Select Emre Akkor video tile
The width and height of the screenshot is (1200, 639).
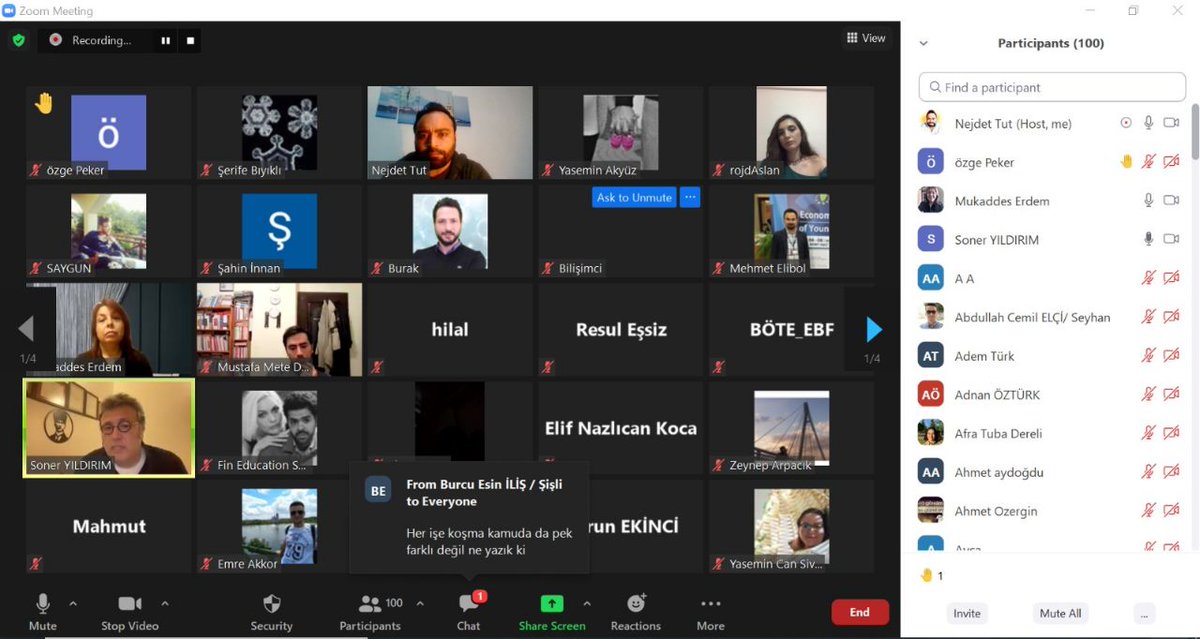279,526
